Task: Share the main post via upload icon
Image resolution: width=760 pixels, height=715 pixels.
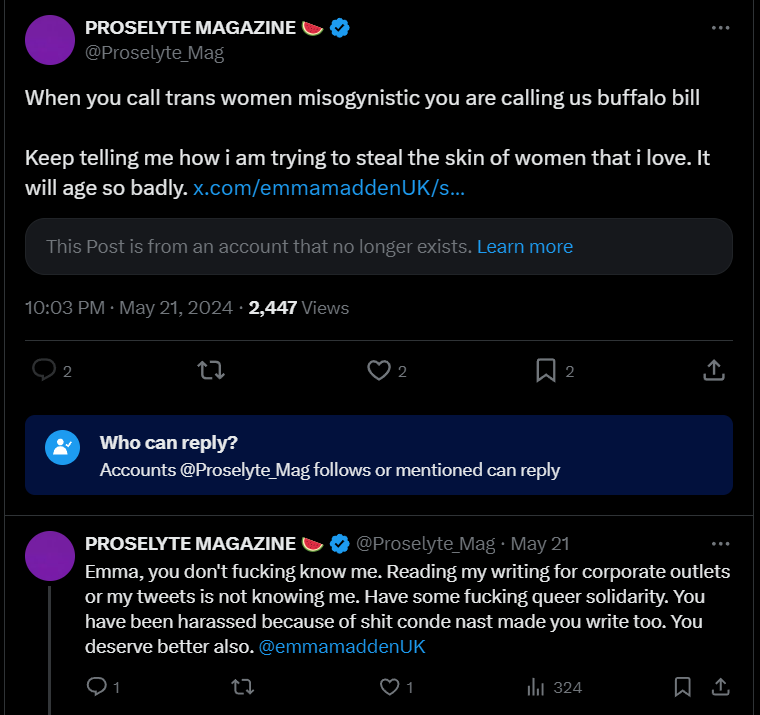Action: pos(714,370)
